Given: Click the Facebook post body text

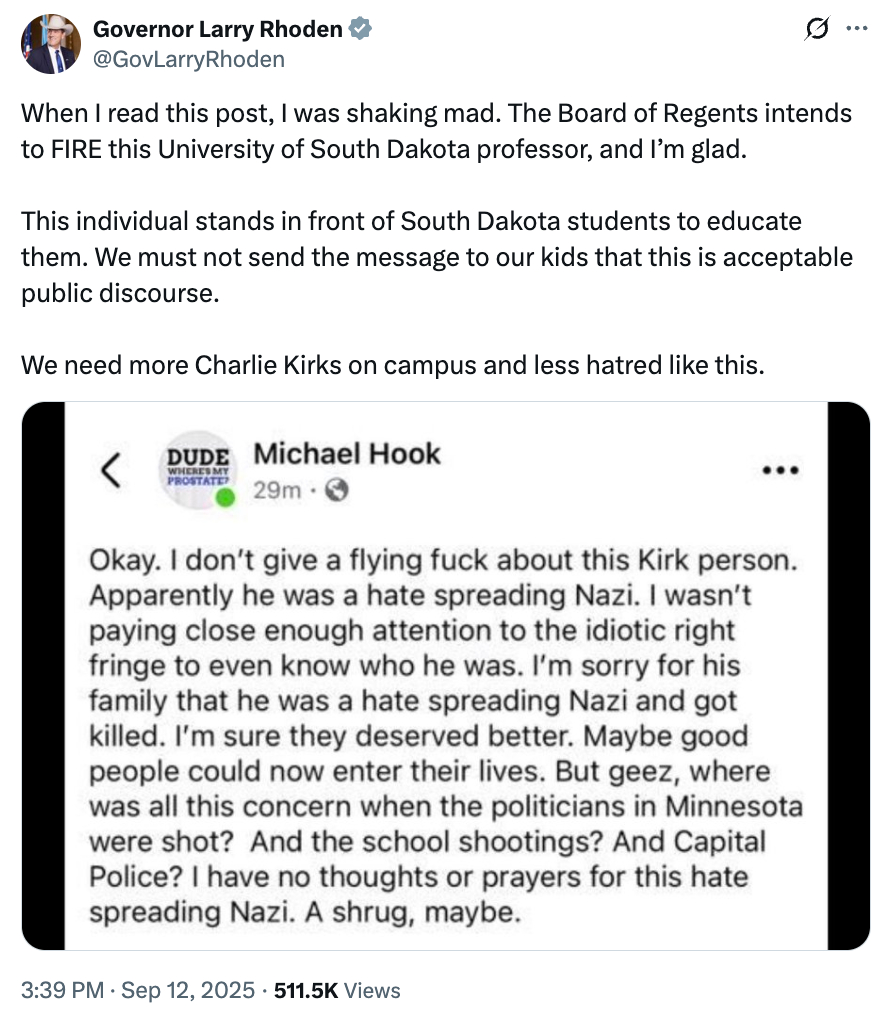Looking at the screenshot, I should tap(445, 735).
